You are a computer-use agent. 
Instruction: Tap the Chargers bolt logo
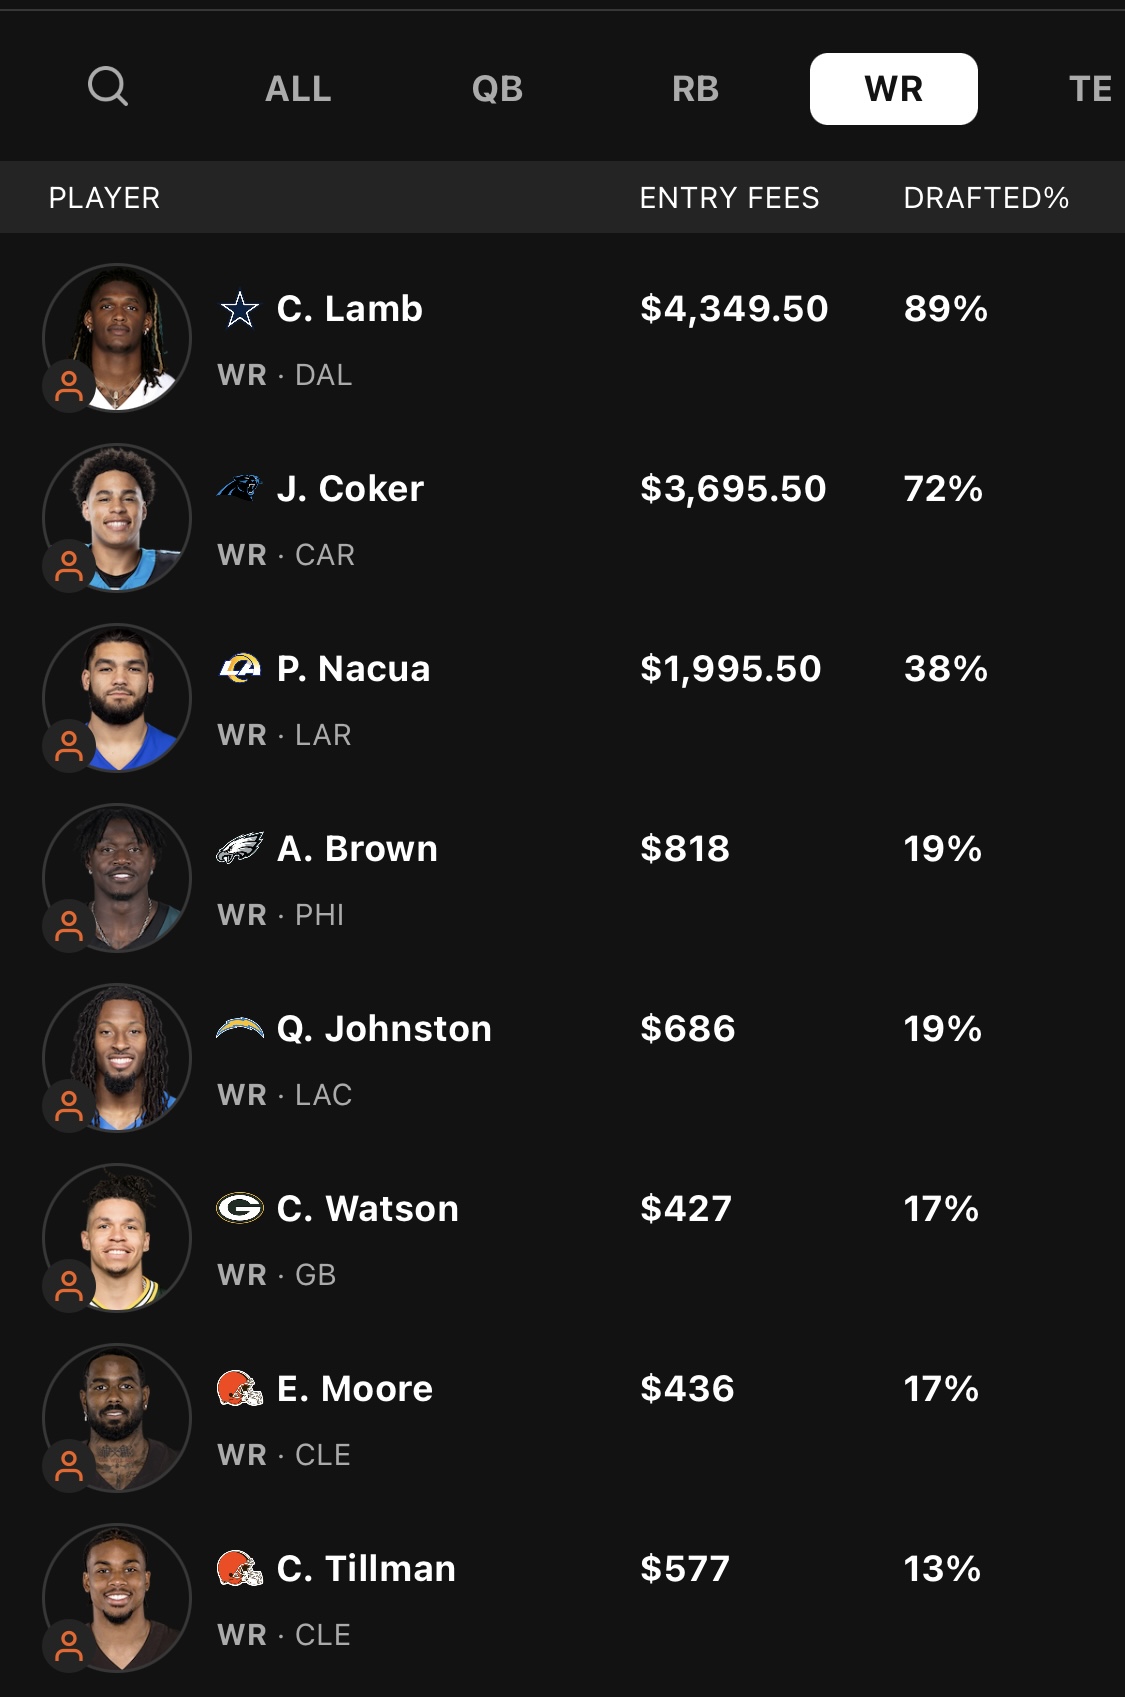coord(240,1027)
